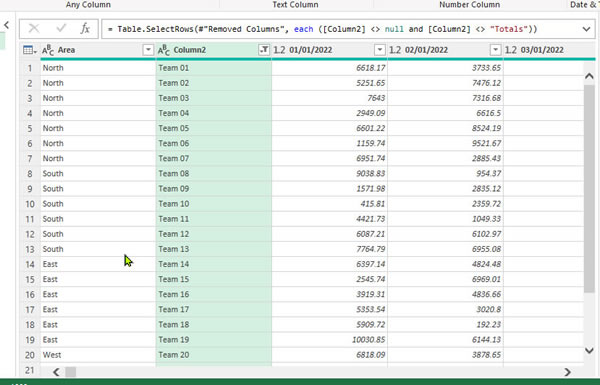Screen dimensions: 600x385
Task: Select the Team 11 cell
Action: pos(214,219)
